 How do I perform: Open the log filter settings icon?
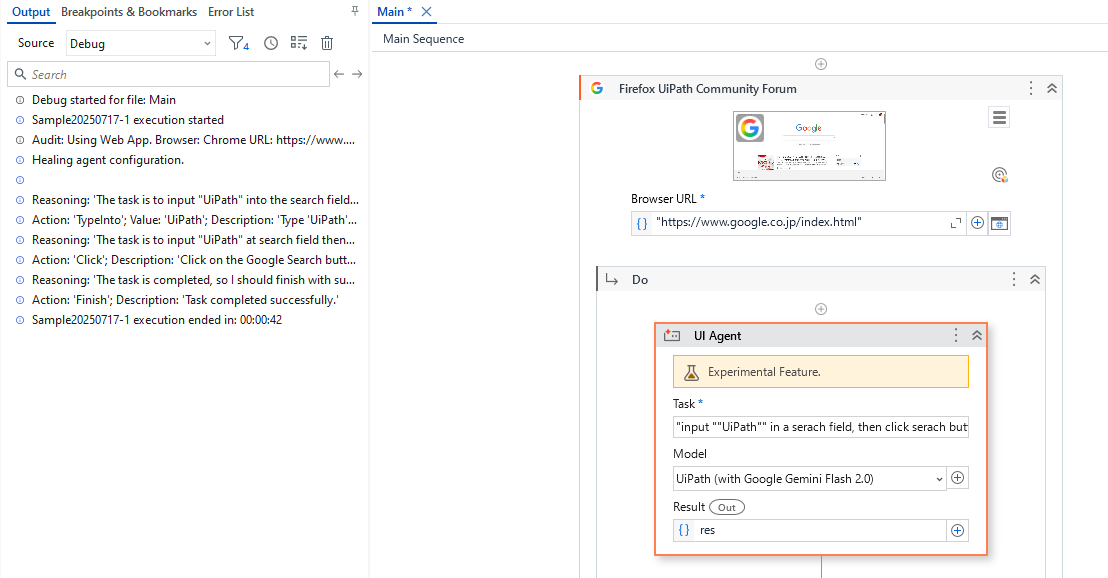[238, 43]
